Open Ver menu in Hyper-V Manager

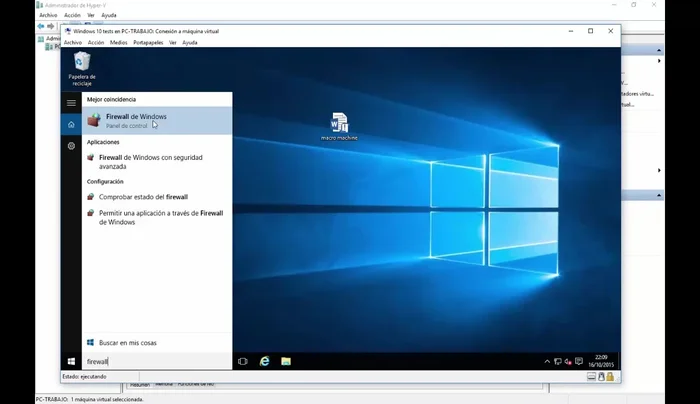(x=91, y=15)
